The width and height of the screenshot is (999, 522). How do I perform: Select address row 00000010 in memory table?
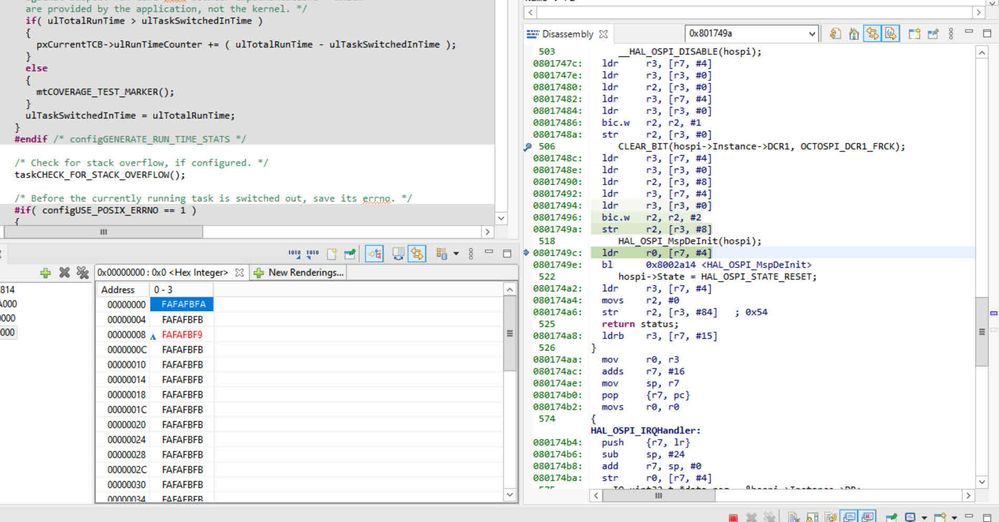(127, 365)
